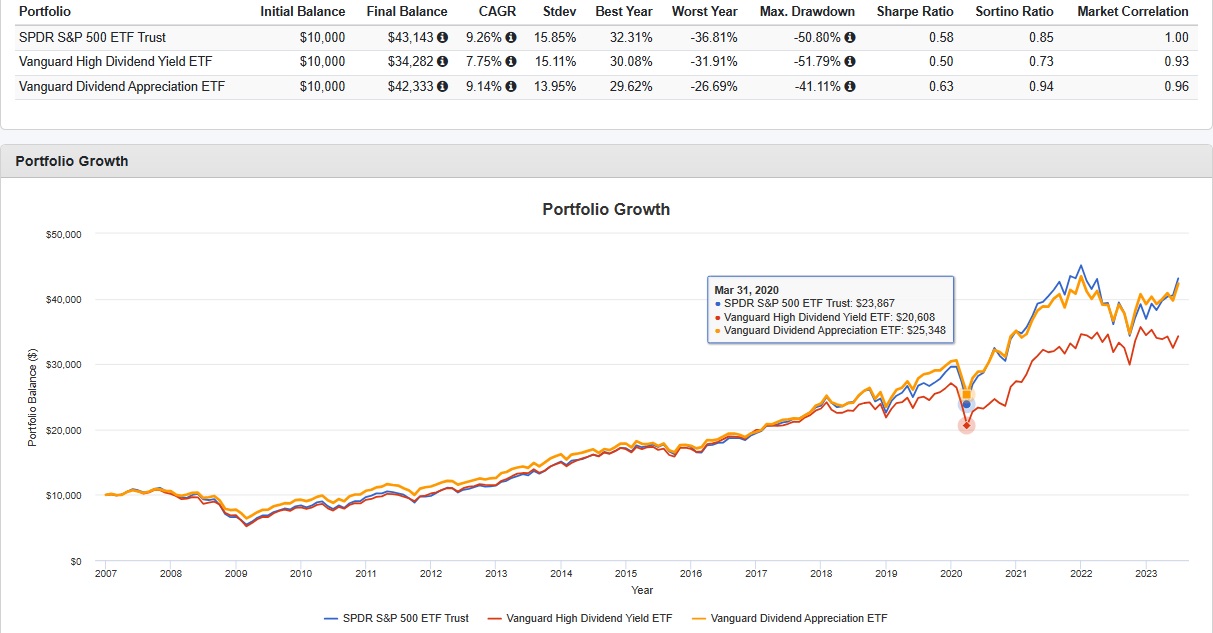Screen dimensions: 1213x633
Task: Click info icon beside $42,333 final balance
Action: click(442, 87)
